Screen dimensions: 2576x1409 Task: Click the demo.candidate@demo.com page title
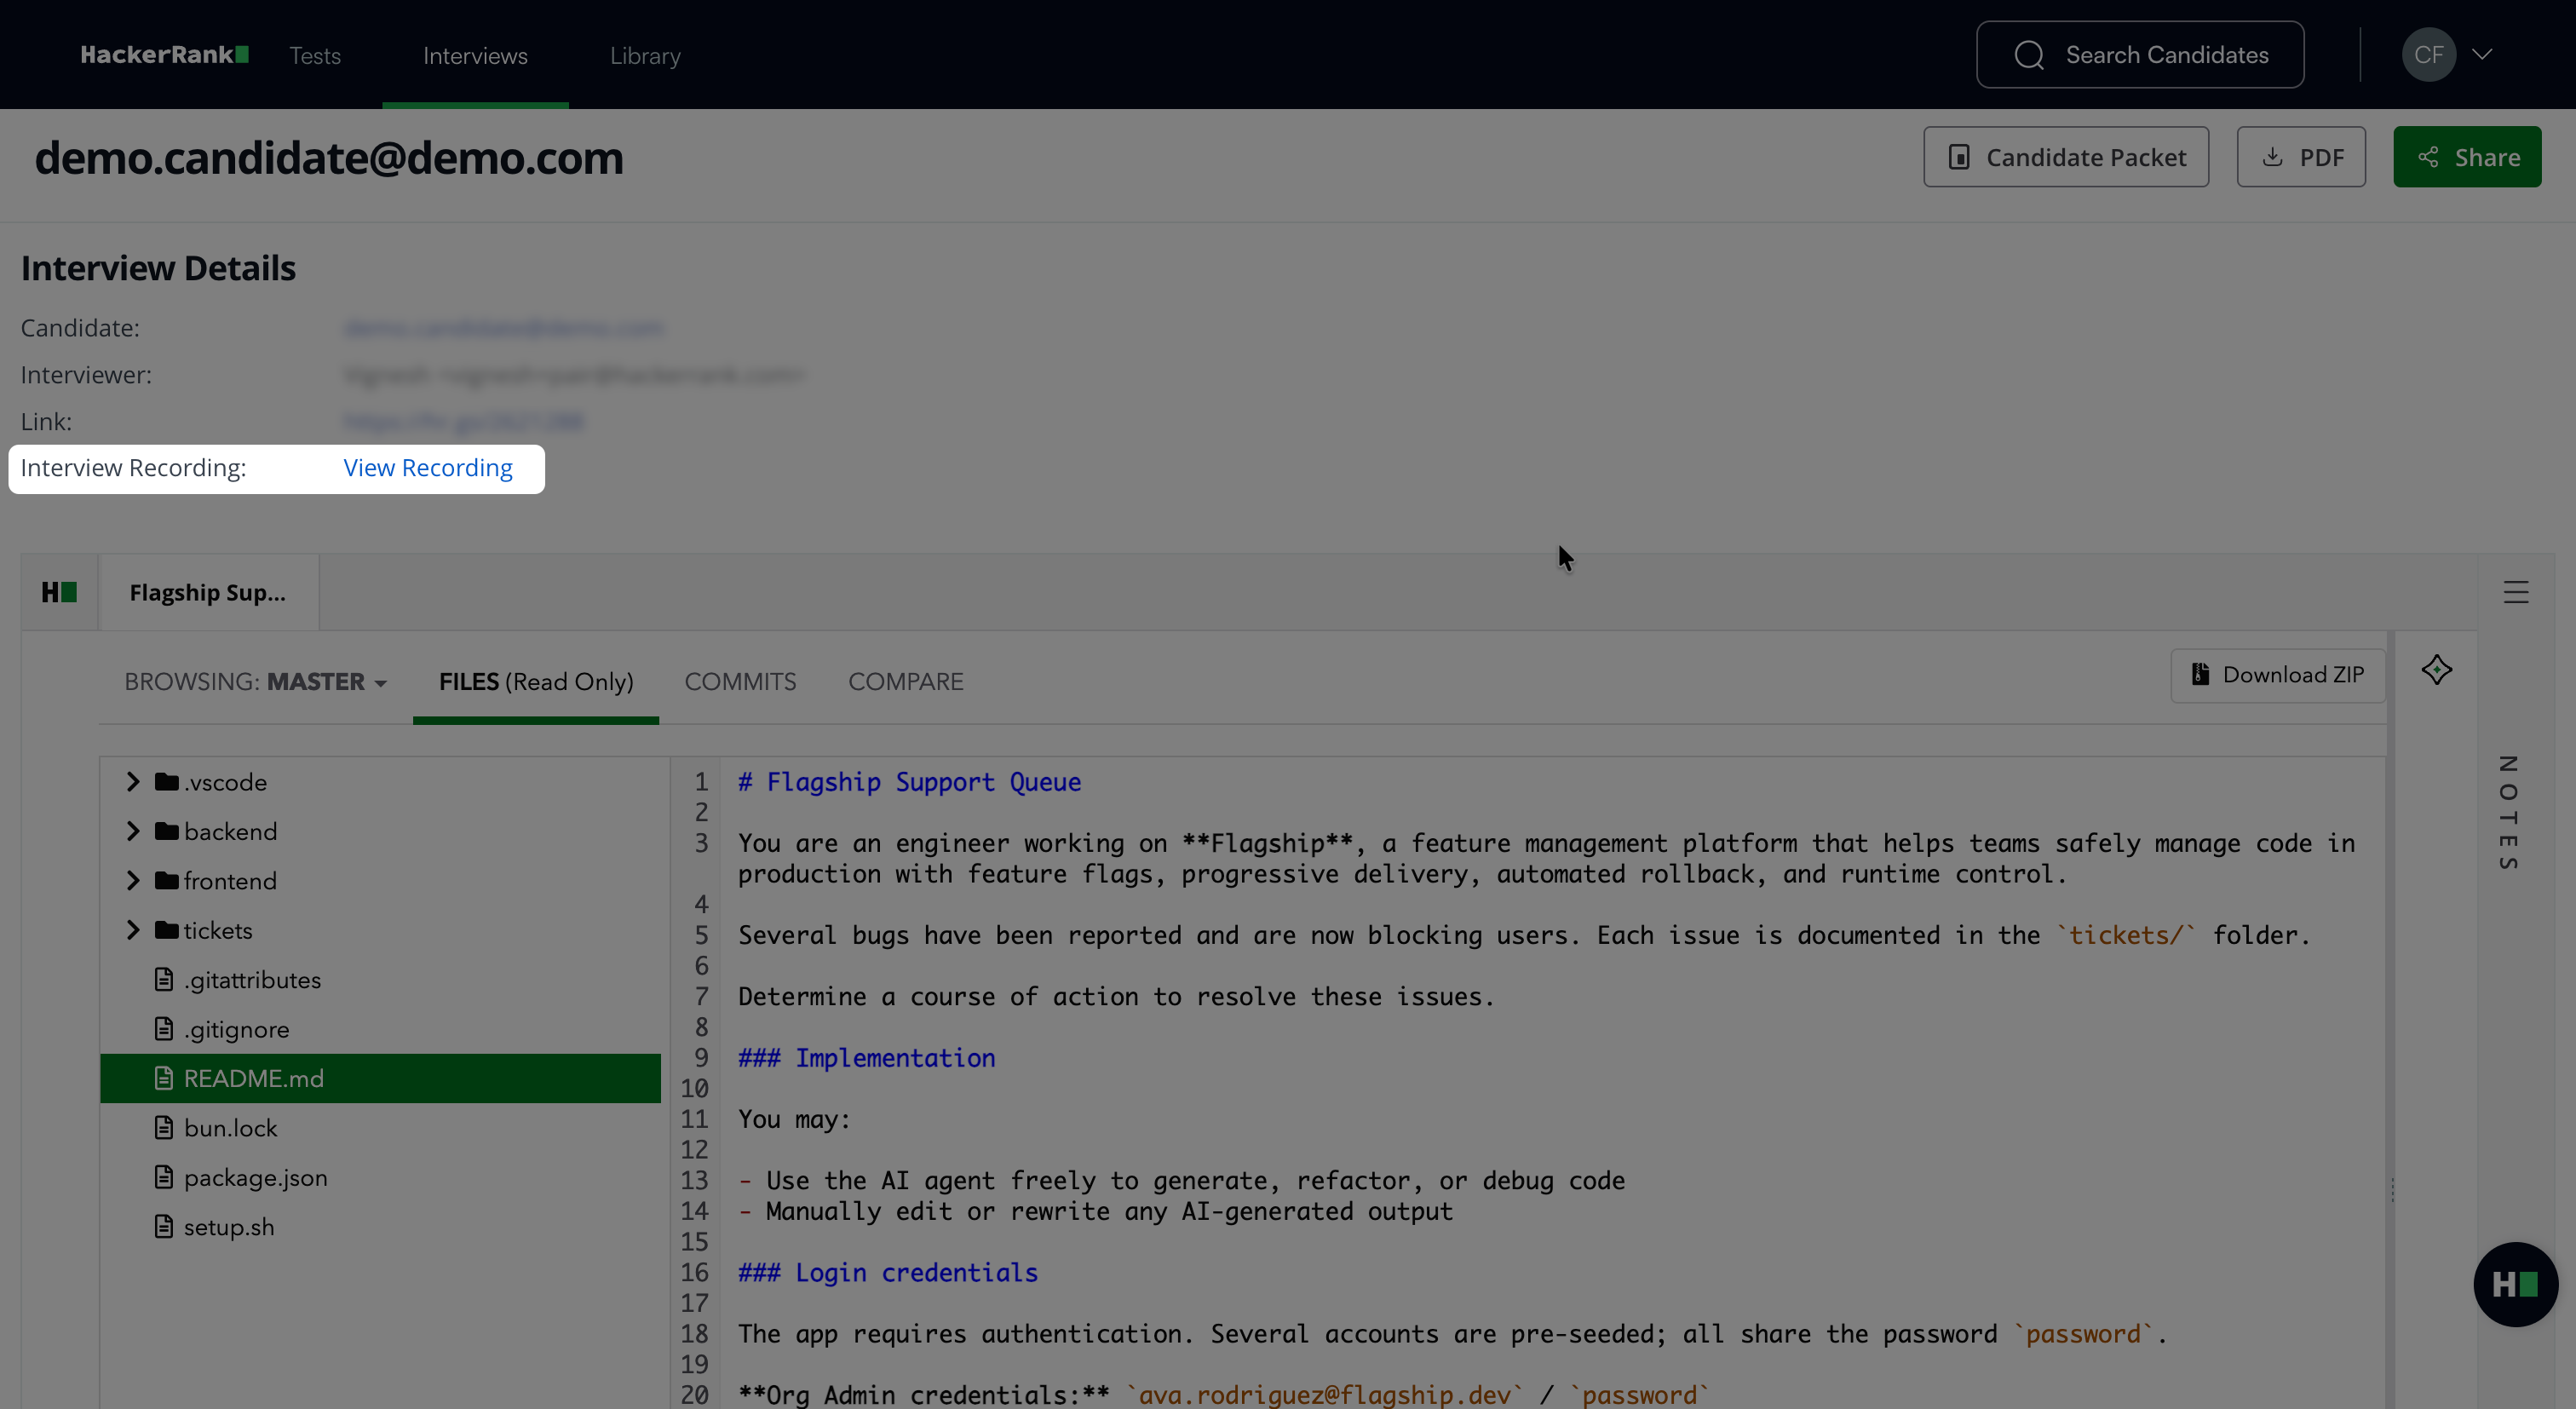[x=329, y=158]
